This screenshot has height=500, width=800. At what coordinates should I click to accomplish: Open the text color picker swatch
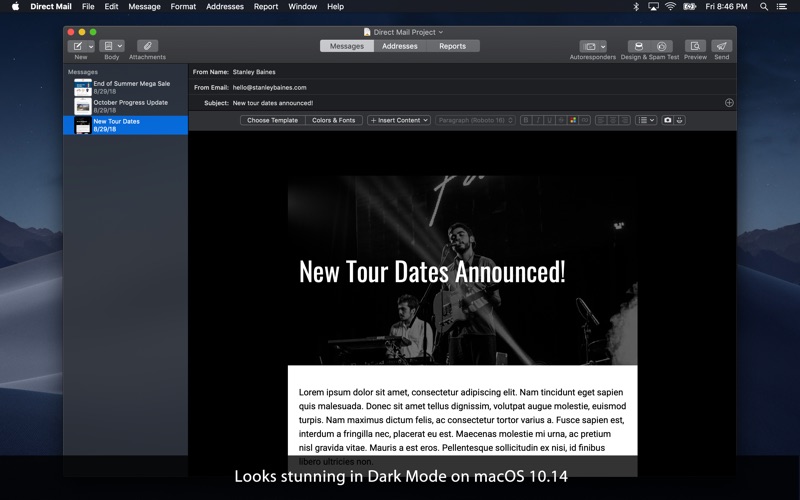(x=573, y=120)
